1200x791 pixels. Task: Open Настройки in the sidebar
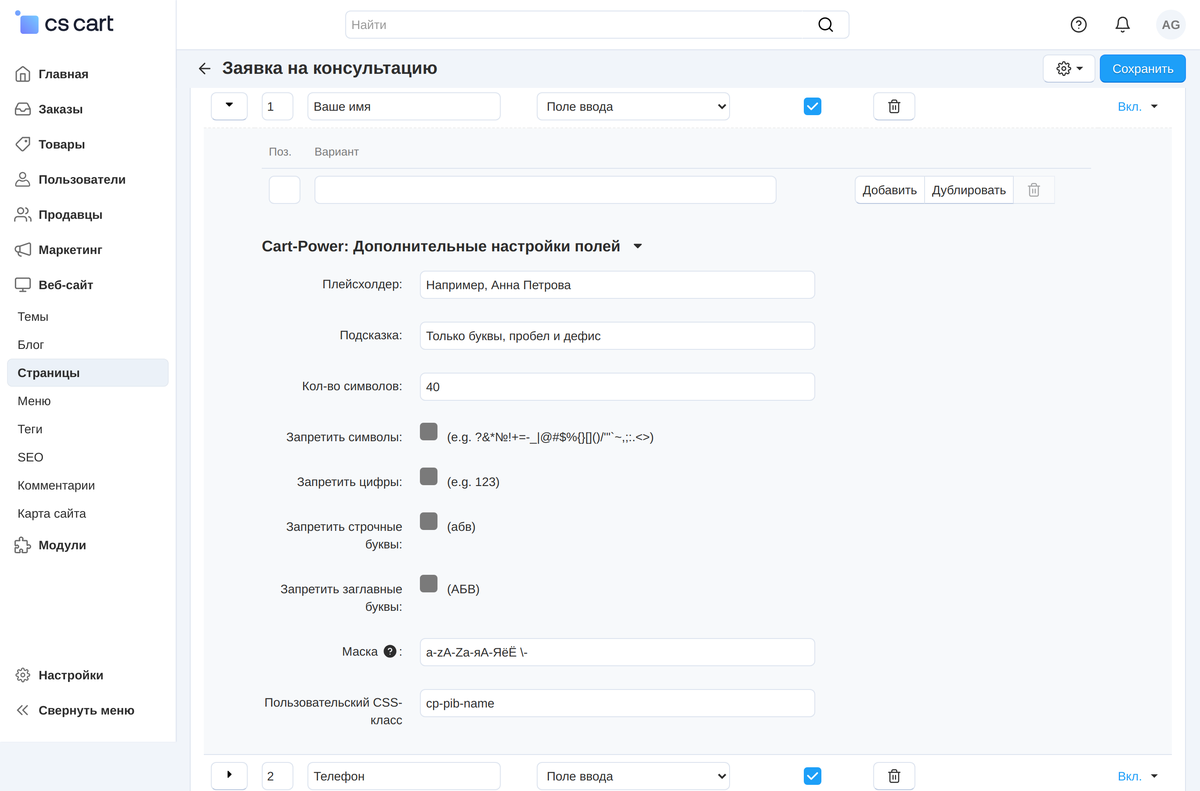[x=70, y=675]
